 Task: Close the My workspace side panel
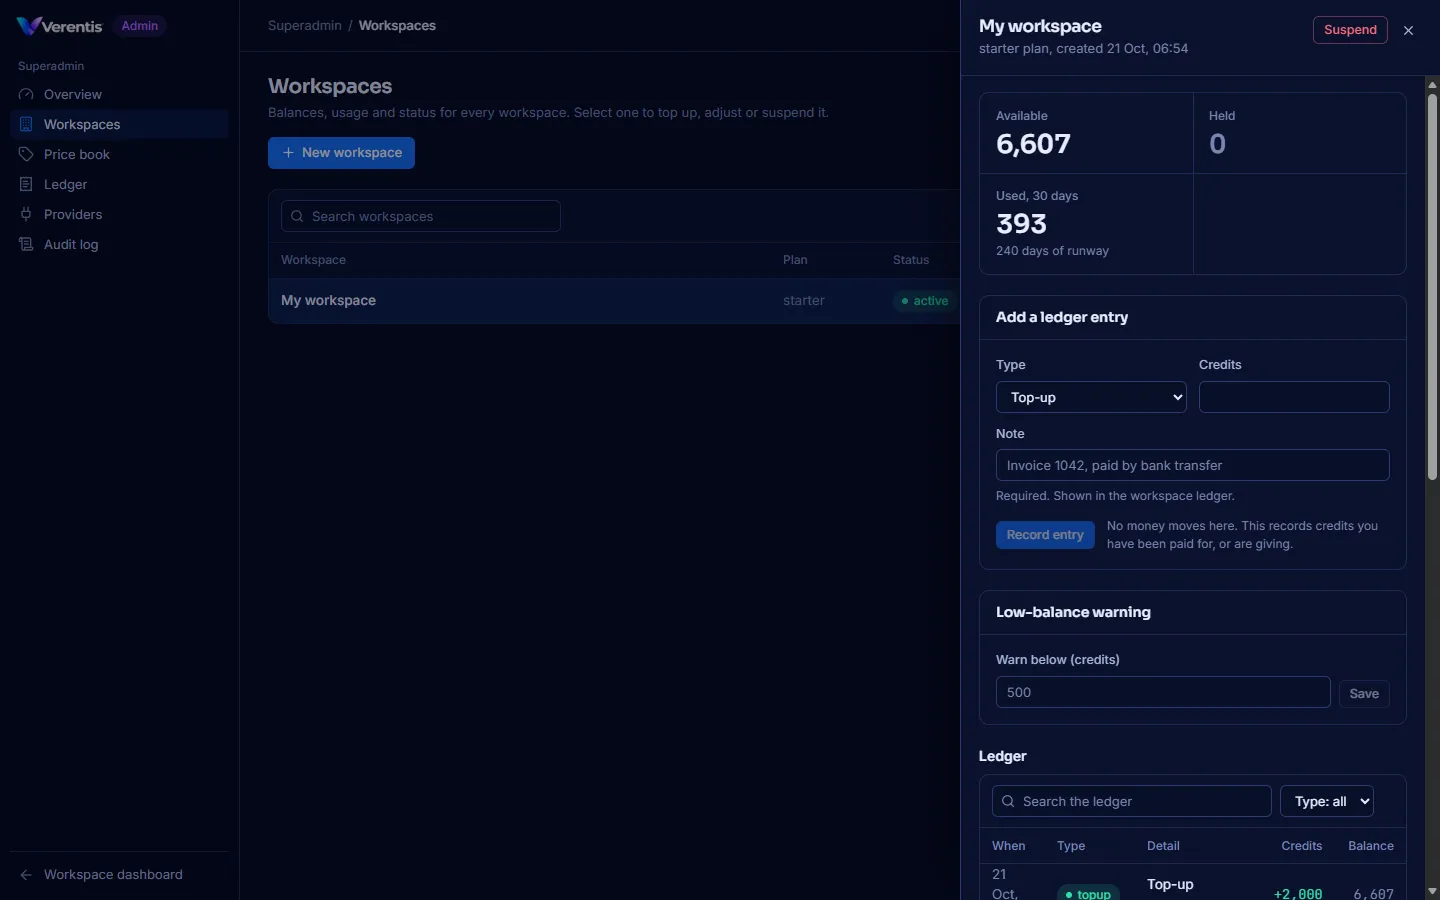1408,30
